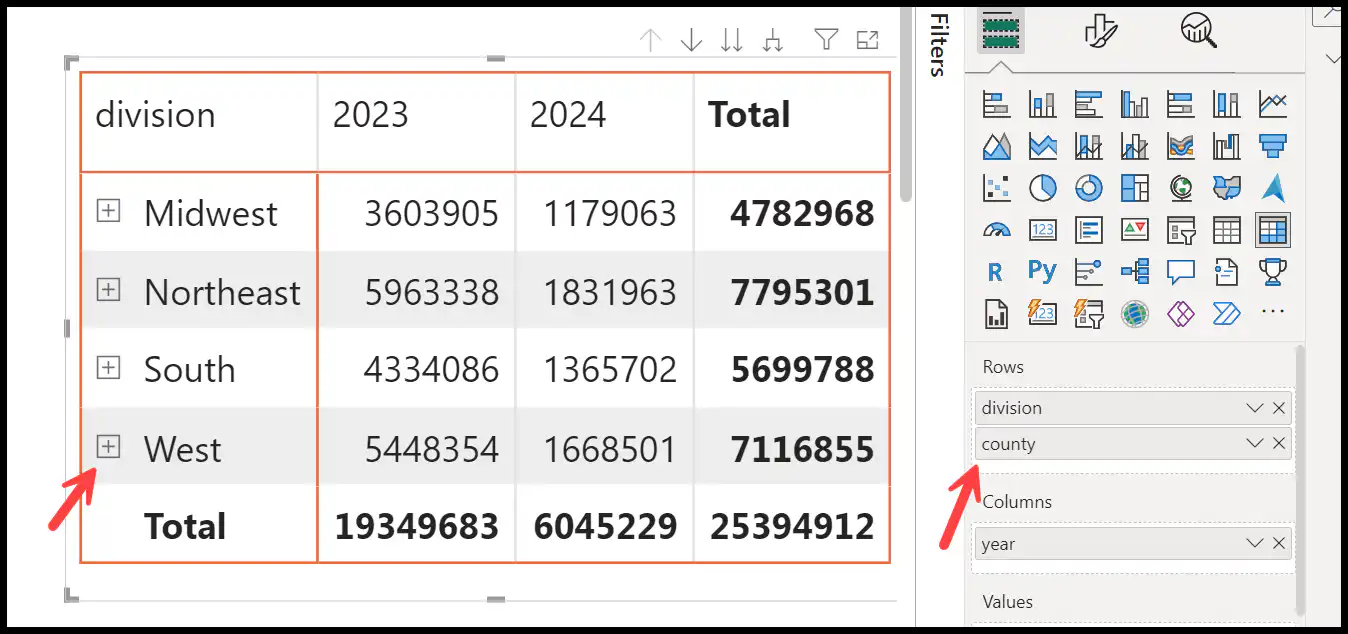1348x634 pixels.
Task: Expand the Northeast row plus icon
Action: coord(108,290)
